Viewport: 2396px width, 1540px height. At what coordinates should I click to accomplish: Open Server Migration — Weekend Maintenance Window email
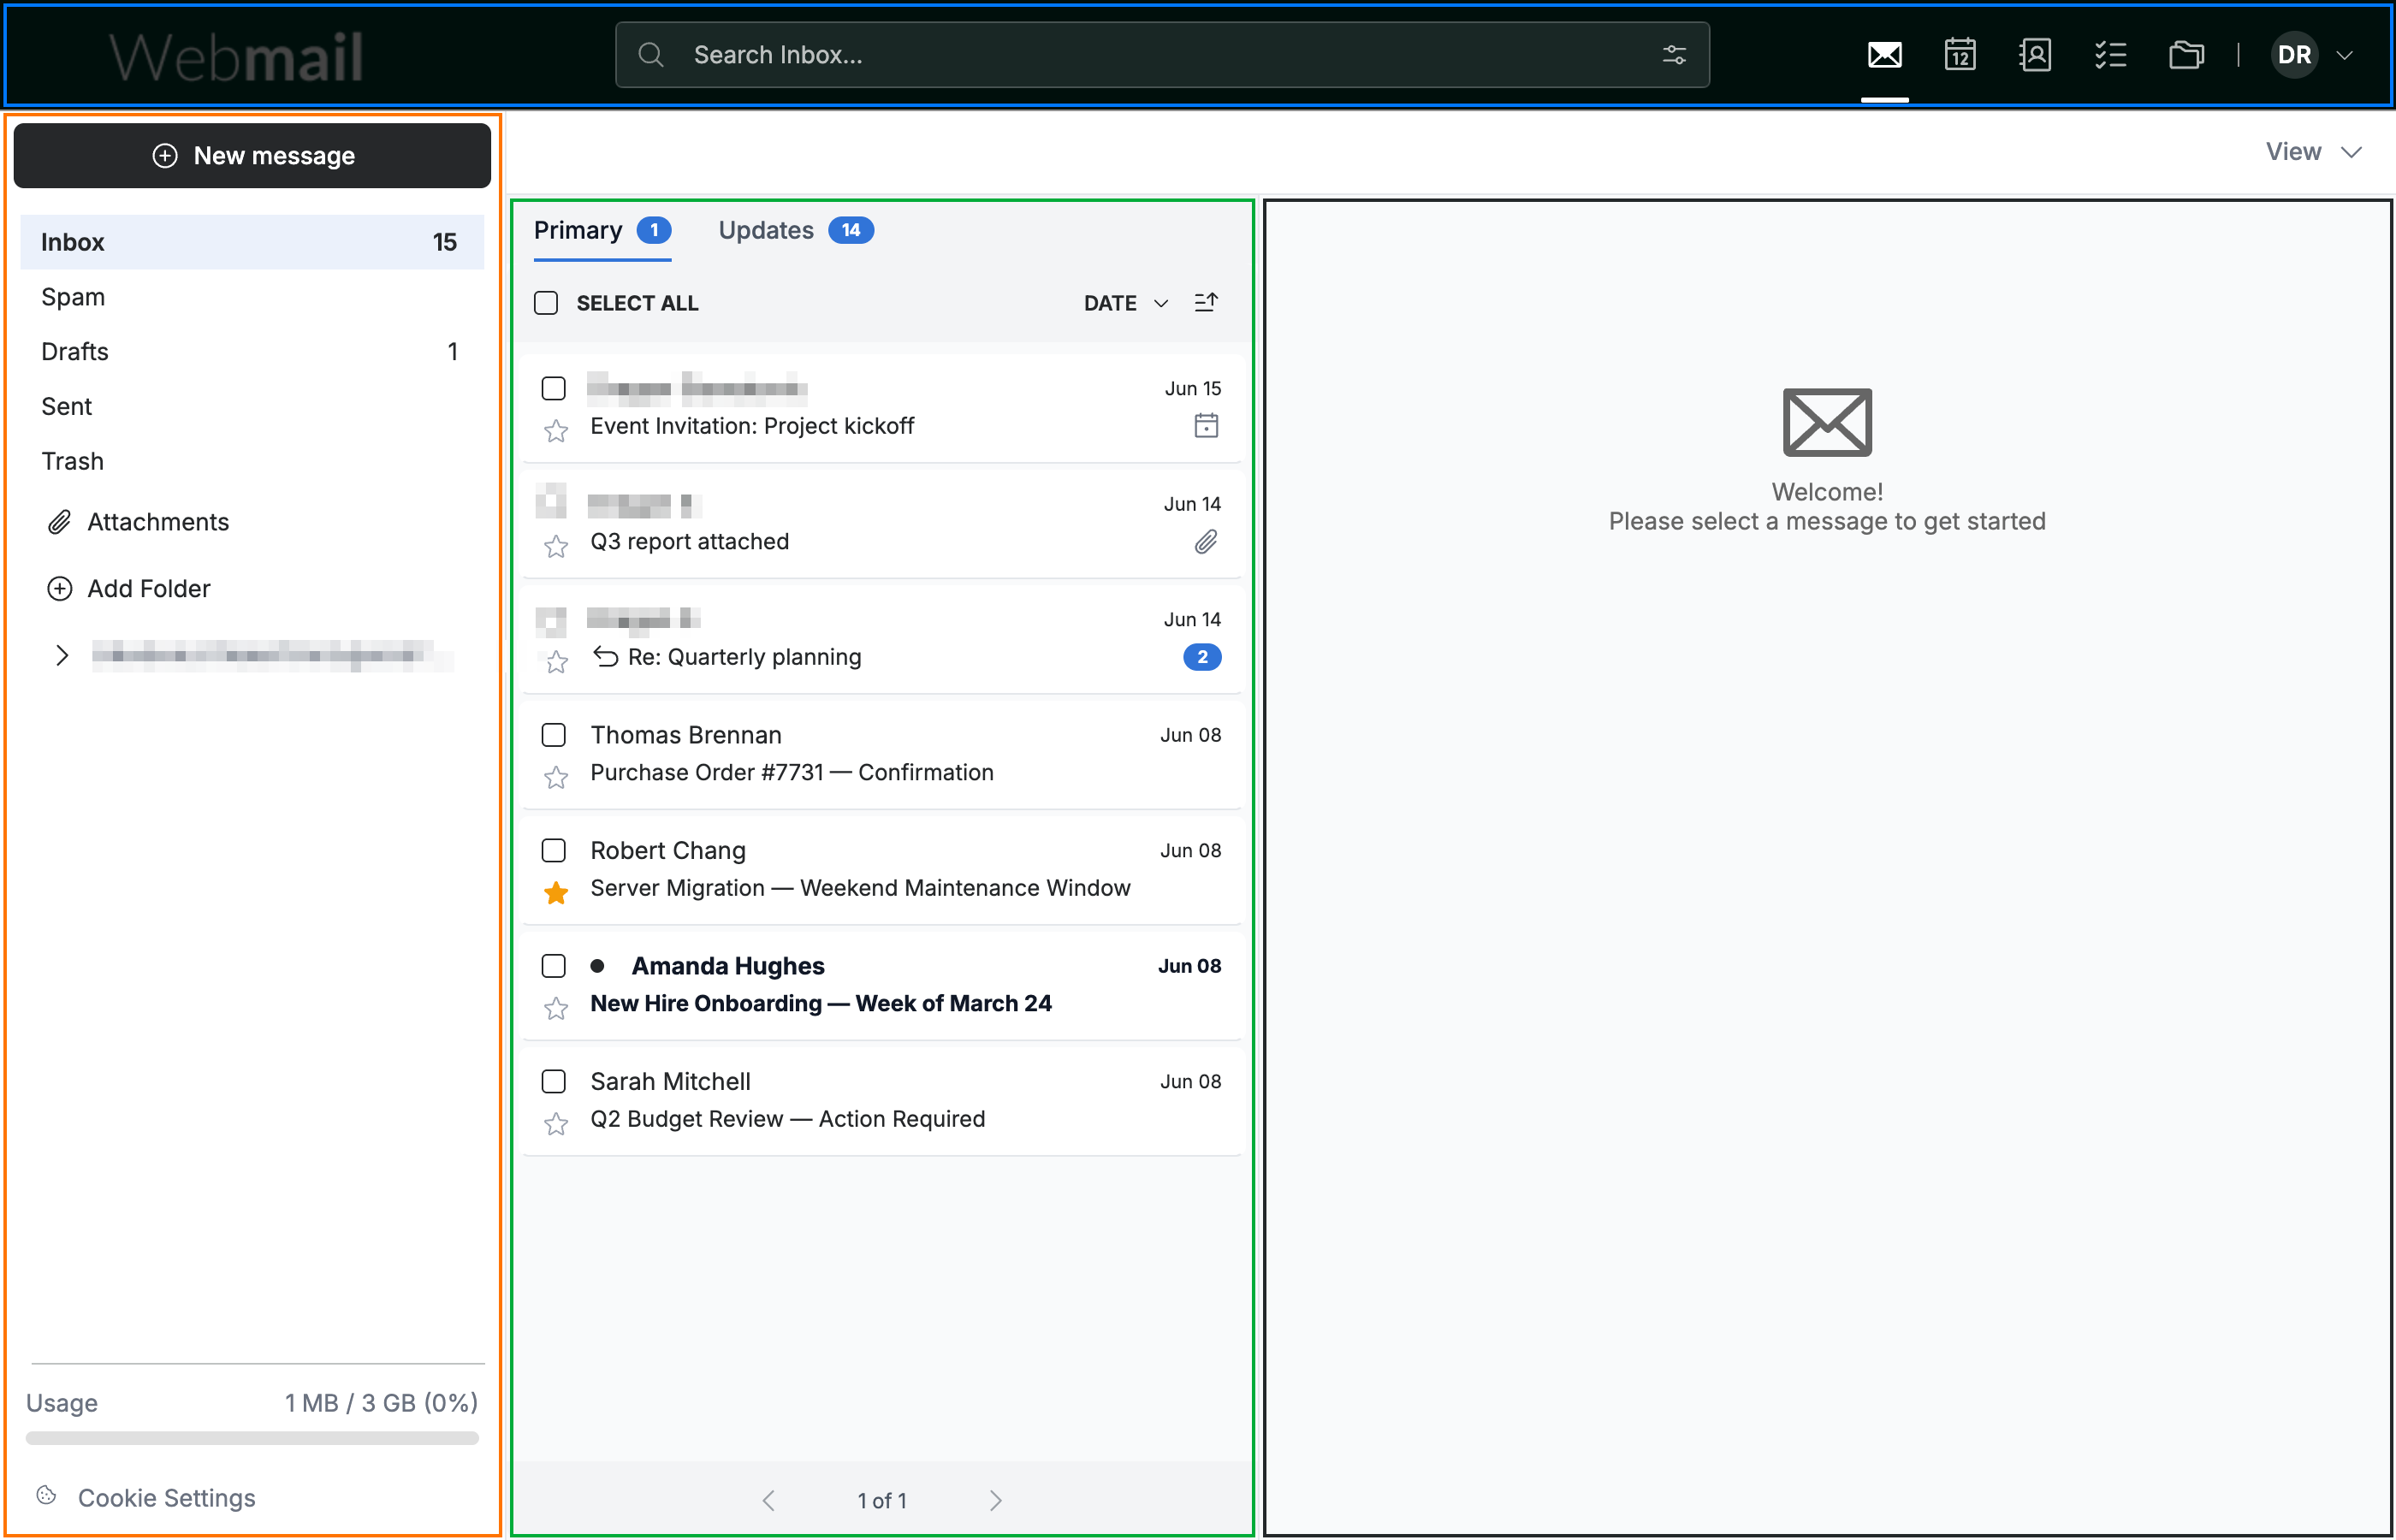[882, 870]
